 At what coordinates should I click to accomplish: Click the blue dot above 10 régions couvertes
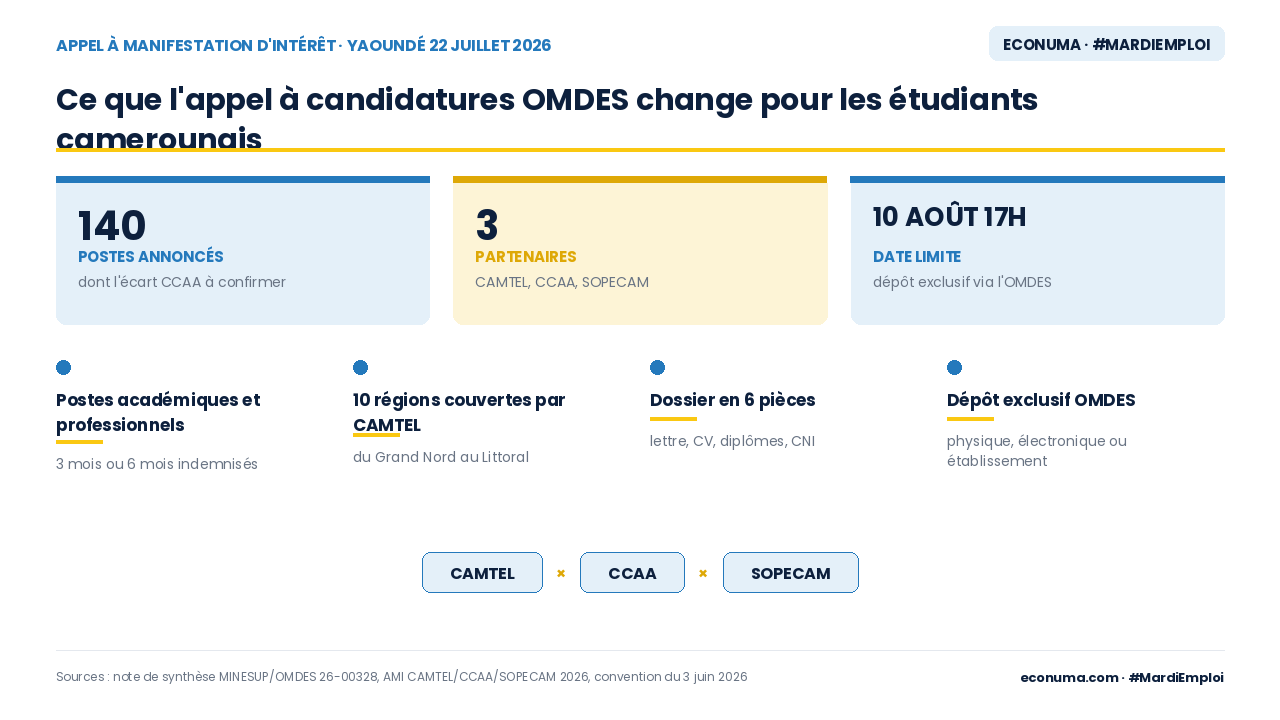360,367
